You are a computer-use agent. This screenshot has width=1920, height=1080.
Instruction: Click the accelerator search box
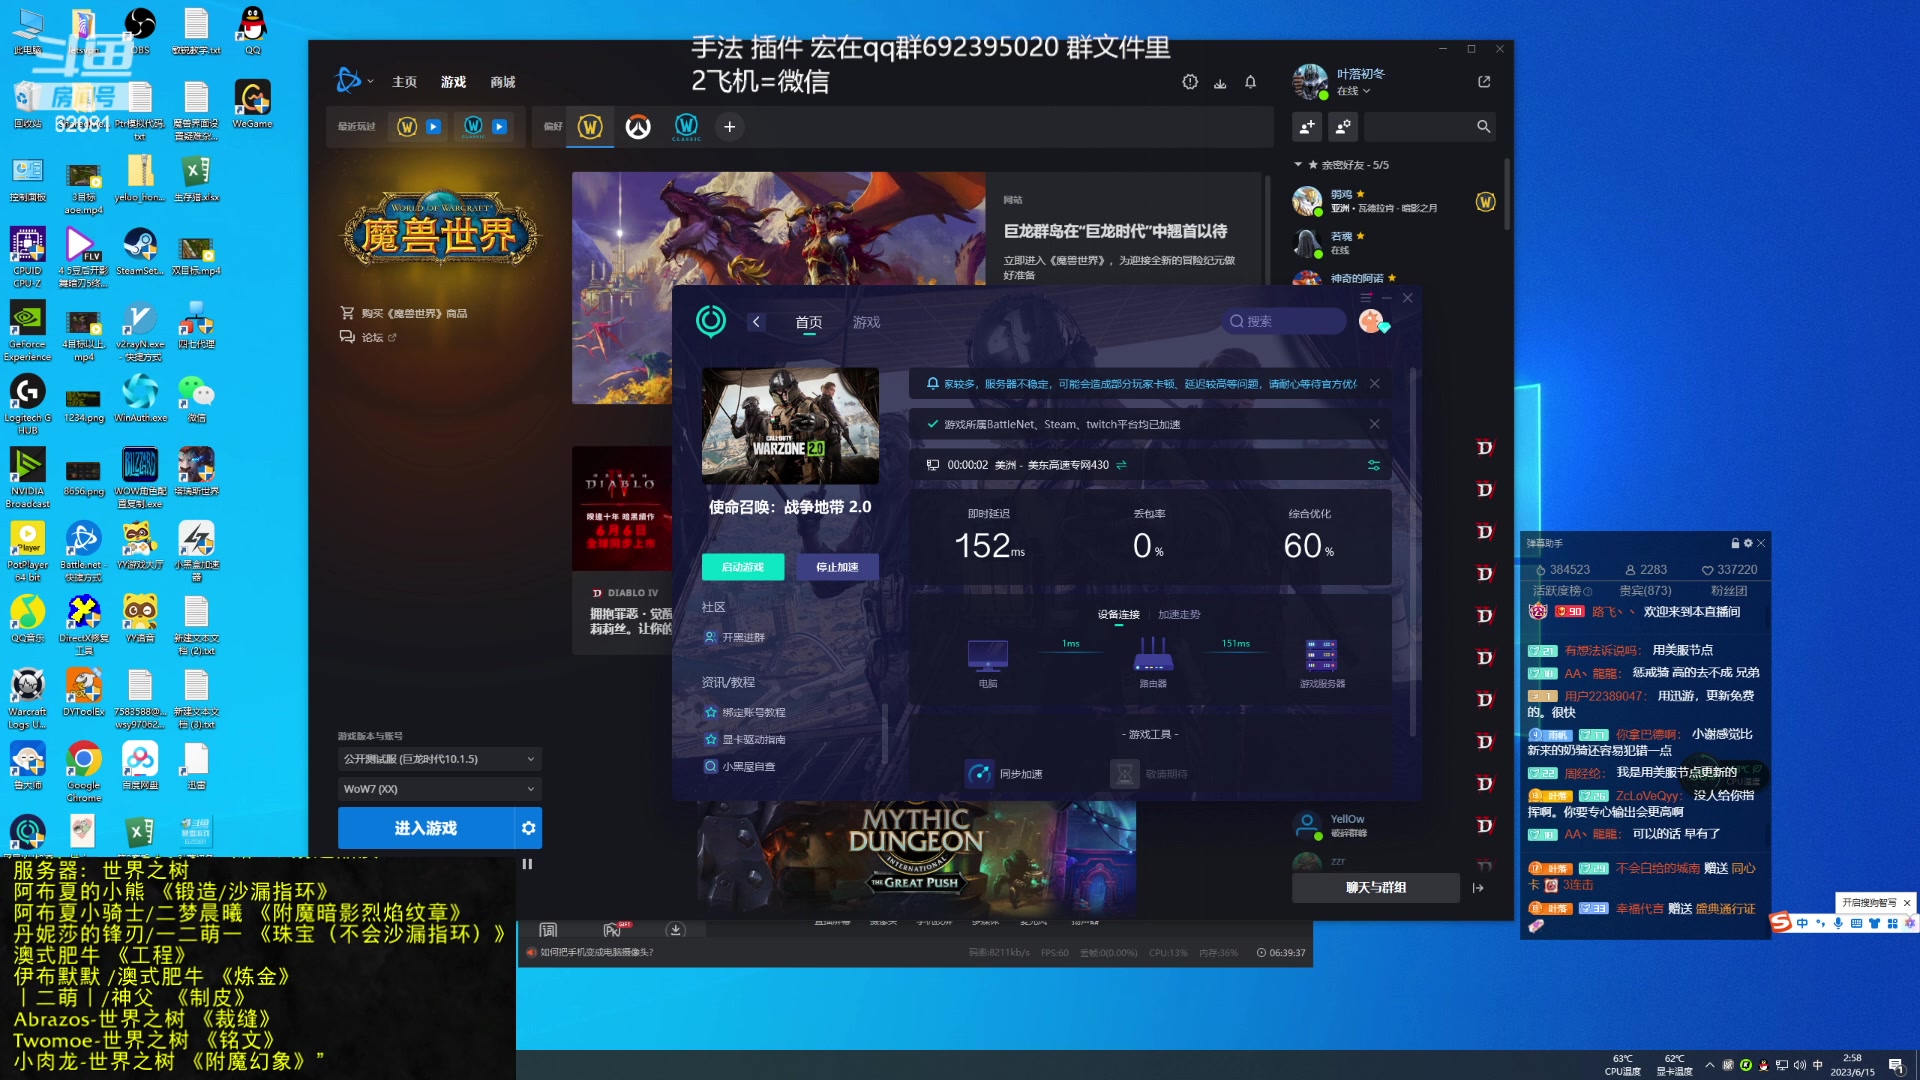click(x=1284, y=321)
